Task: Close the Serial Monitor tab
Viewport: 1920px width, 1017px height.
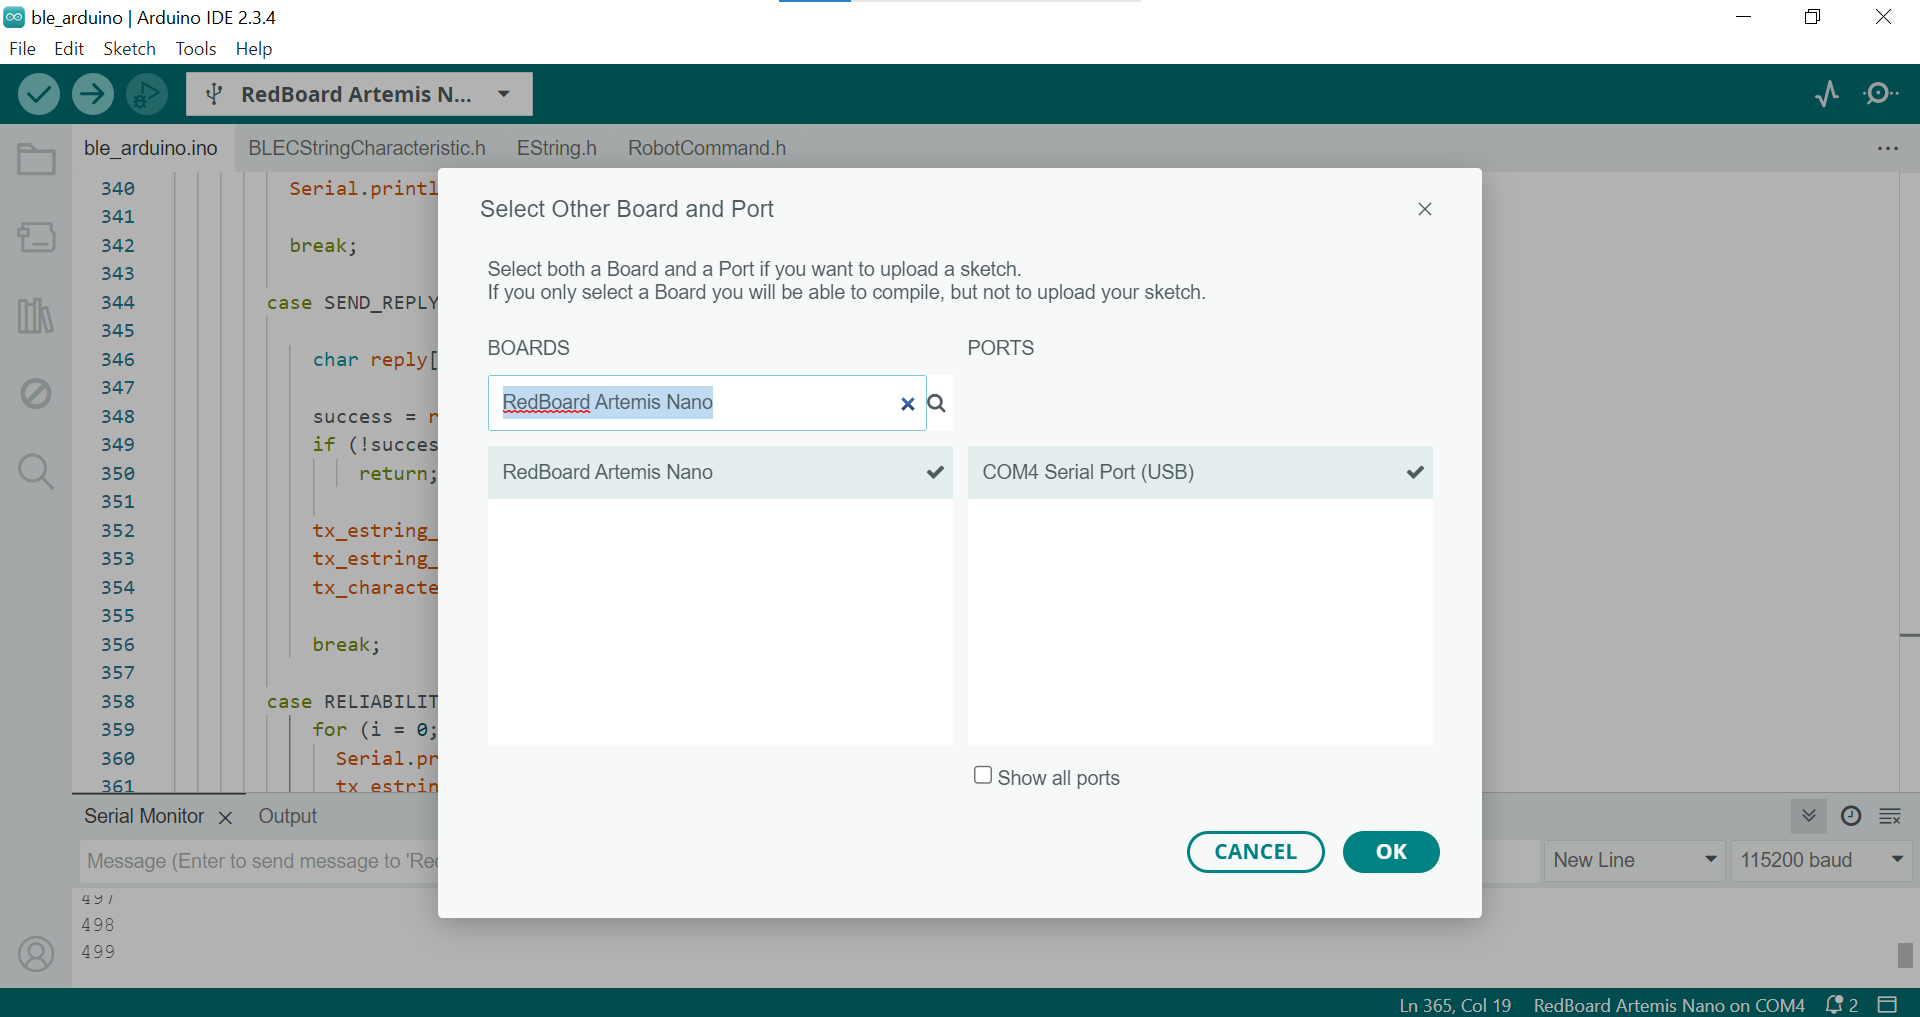Action: pos(225,818)
